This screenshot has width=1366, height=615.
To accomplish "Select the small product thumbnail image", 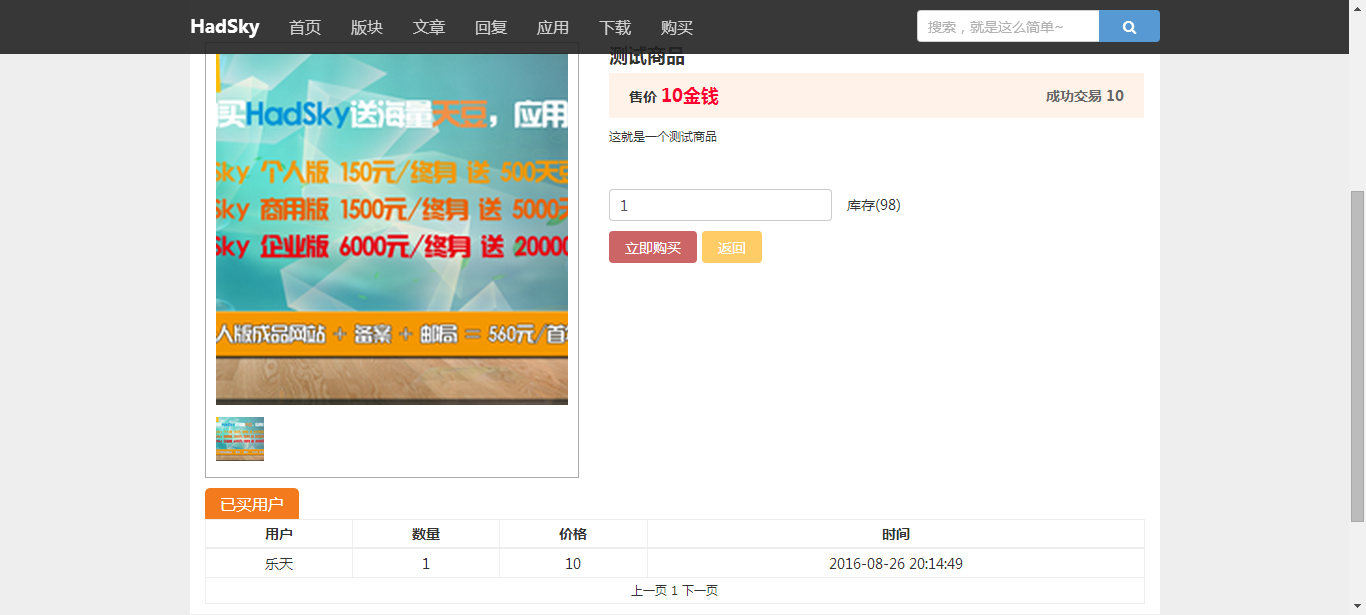I will [240, 439].
